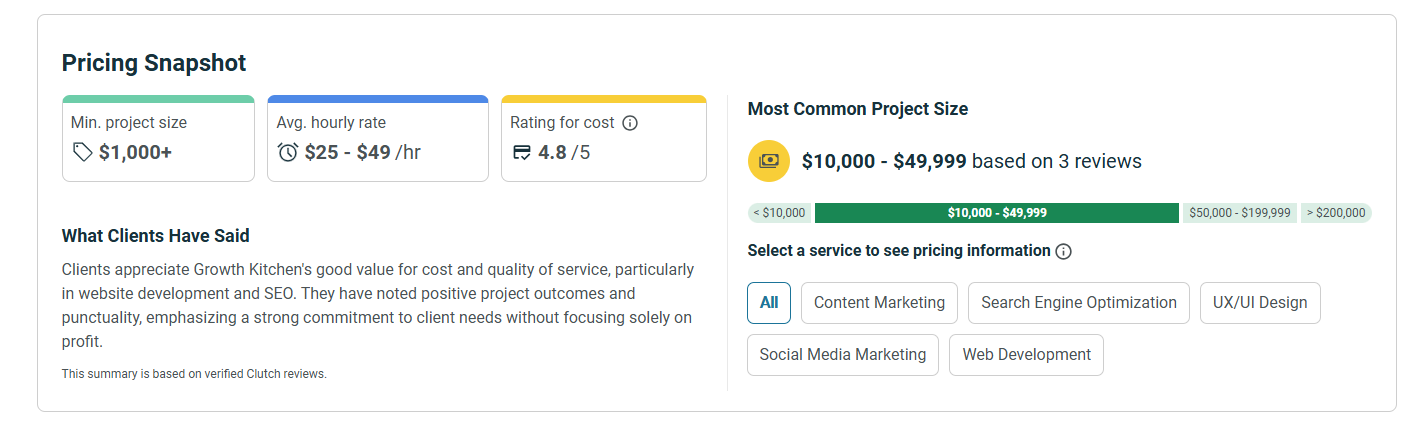Select the Content Marketing filter
The height and width of the screenshot is (429, 1418).
coord(879,303)
